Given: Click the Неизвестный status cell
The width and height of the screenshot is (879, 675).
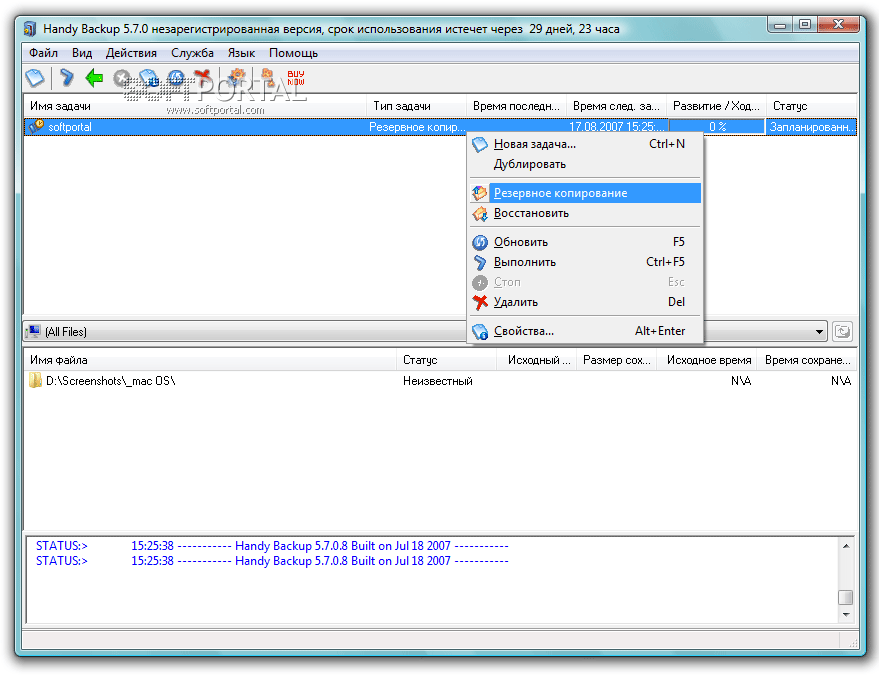Looking at the screenshot, I should point(438,381).
